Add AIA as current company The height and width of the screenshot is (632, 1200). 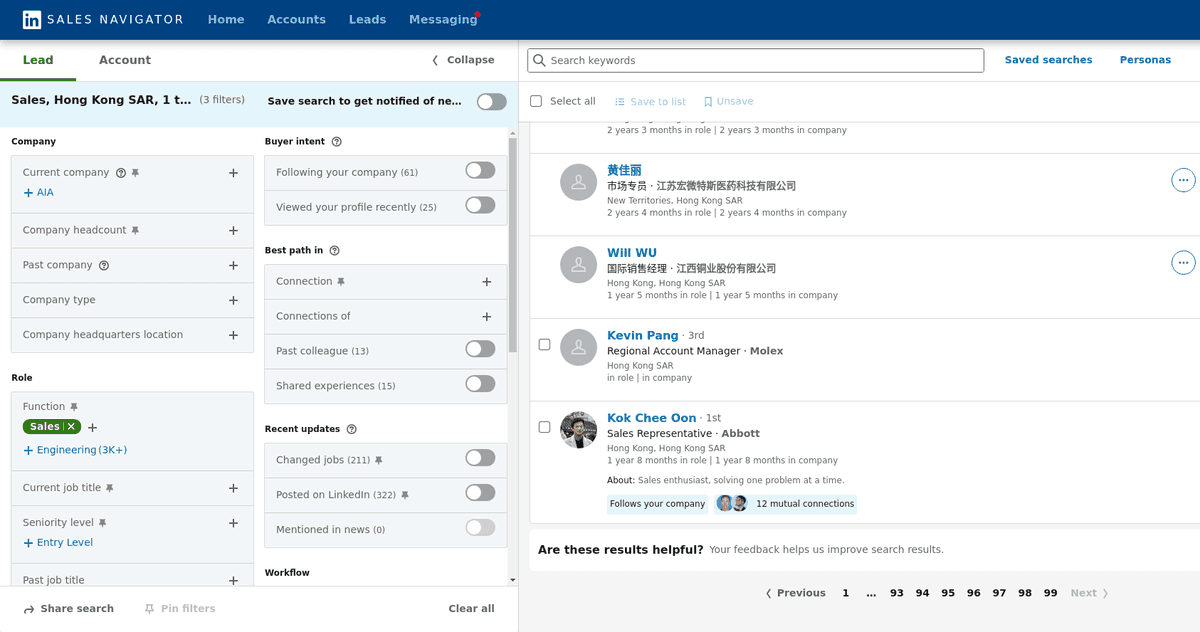[38, 193]
